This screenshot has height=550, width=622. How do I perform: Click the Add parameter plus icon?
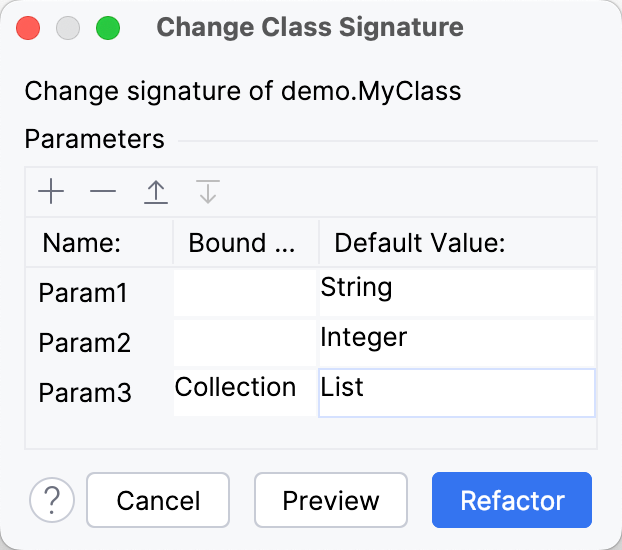click(x=50, y=191)
